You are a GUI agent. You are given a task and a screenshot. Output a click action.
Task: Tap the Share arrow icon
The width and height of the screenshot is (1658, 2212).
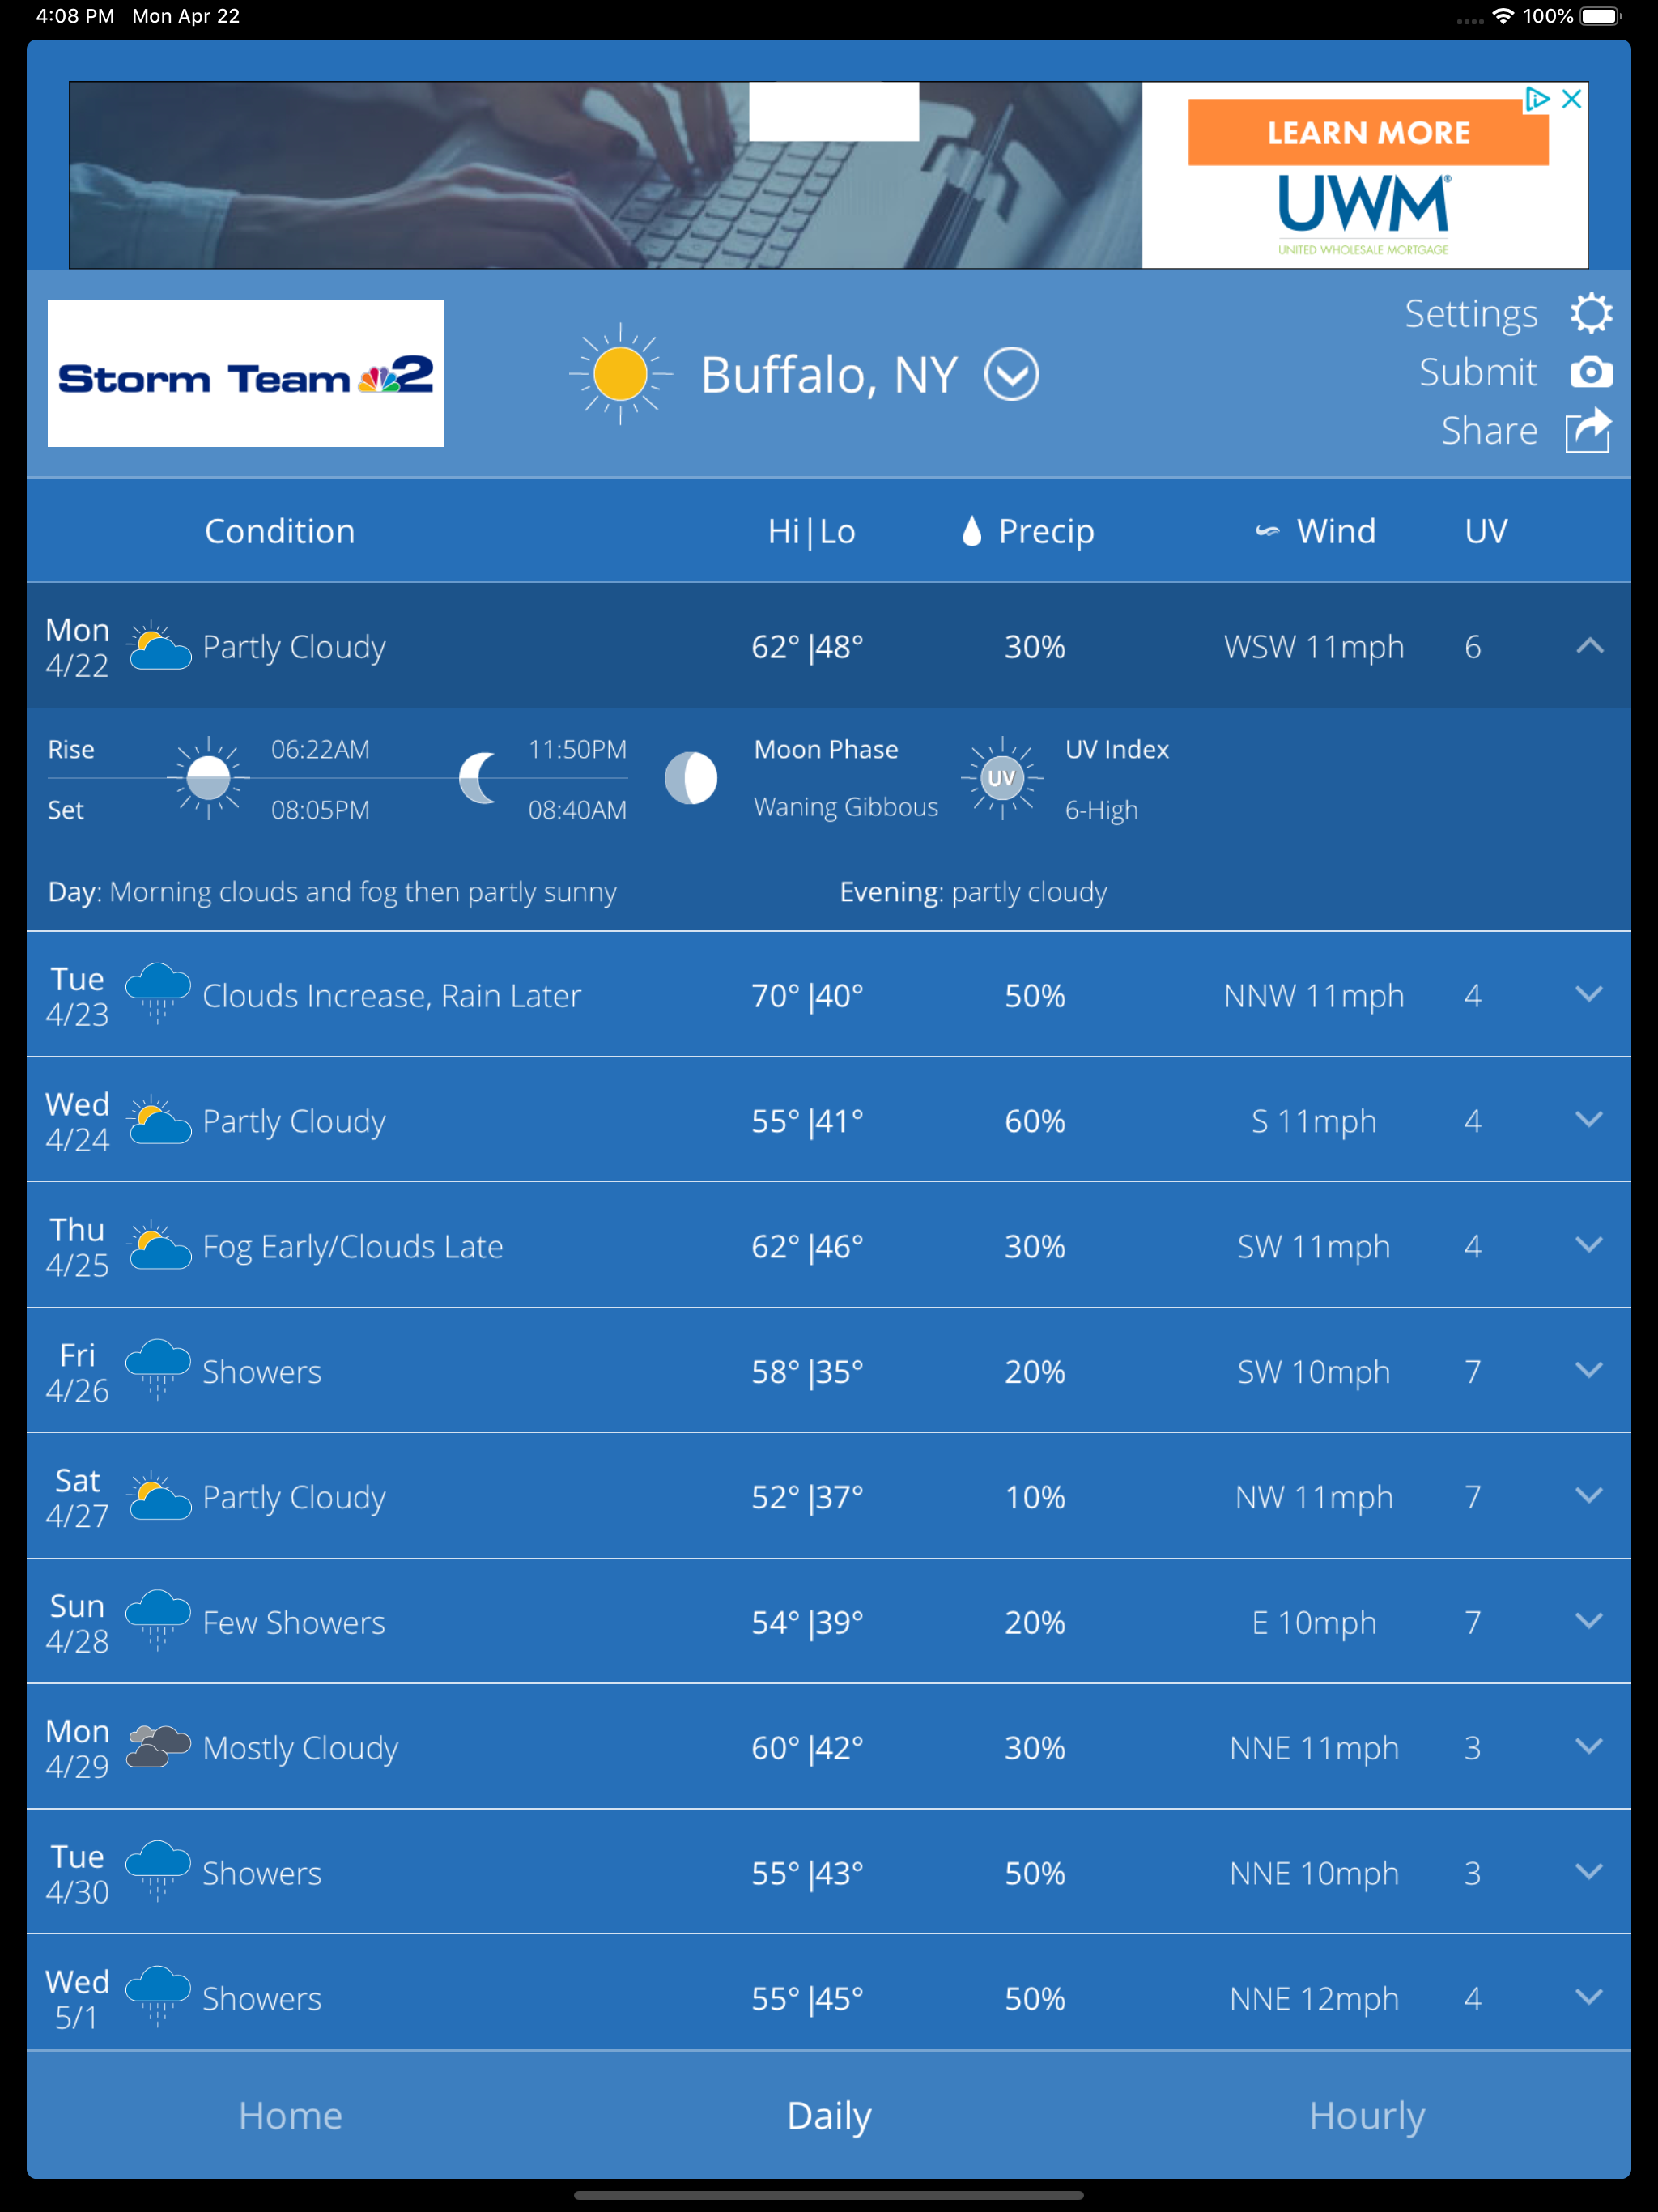tap(1588, 430)
